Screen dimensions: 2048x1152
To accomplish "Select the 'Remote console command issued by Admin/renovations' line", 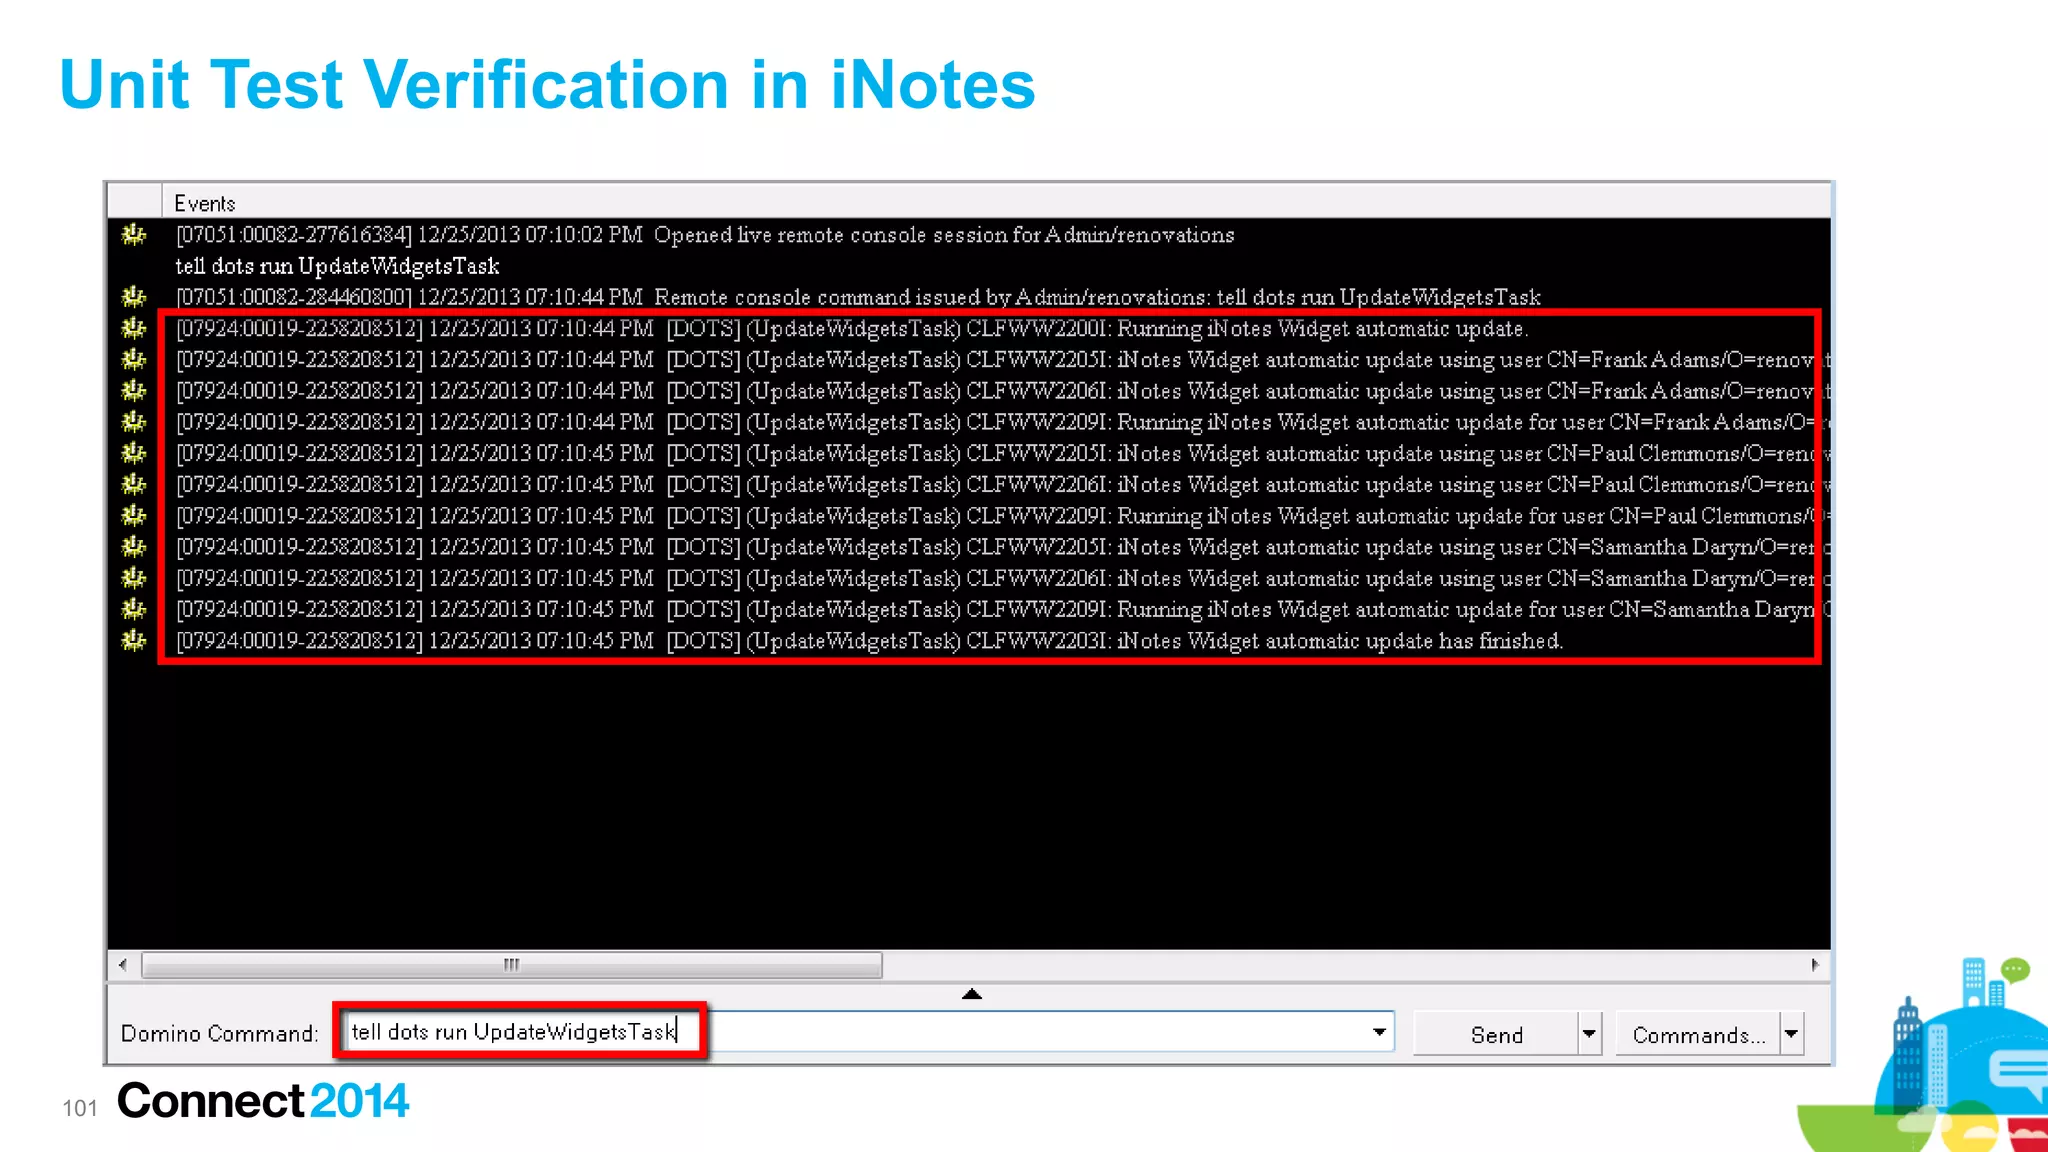I will pos(858,297).
